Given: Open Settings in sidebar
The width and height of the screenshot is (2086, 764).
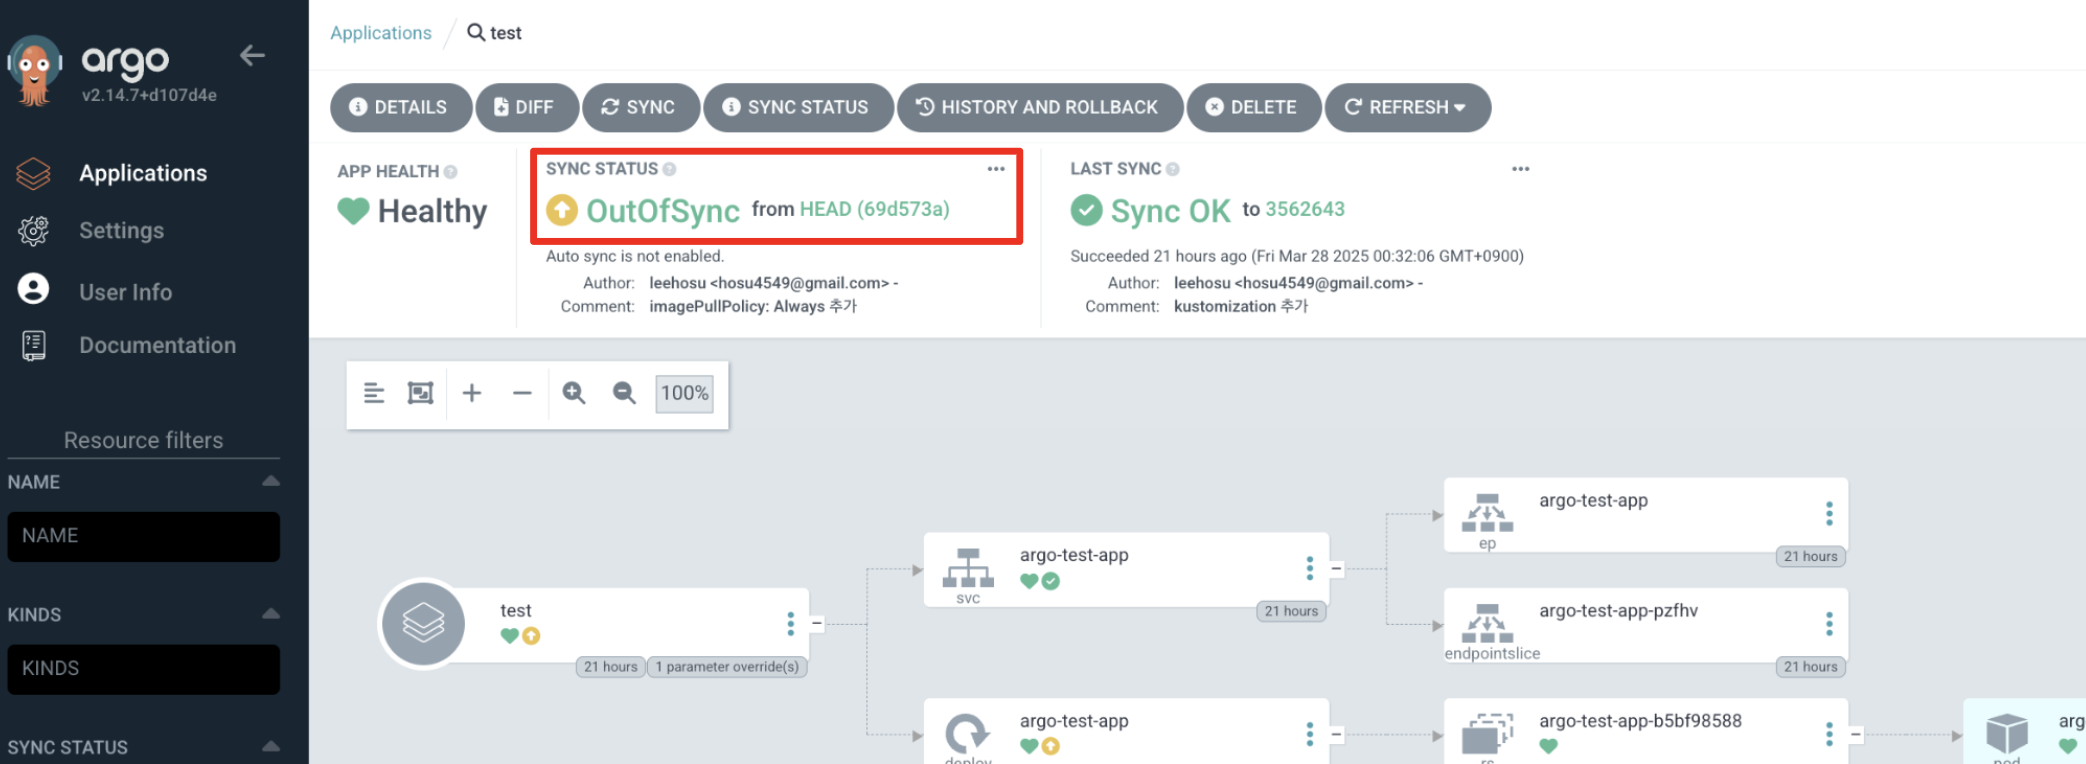Looking at the screenshot, I should pyautogui.click(x=121, y=231).
